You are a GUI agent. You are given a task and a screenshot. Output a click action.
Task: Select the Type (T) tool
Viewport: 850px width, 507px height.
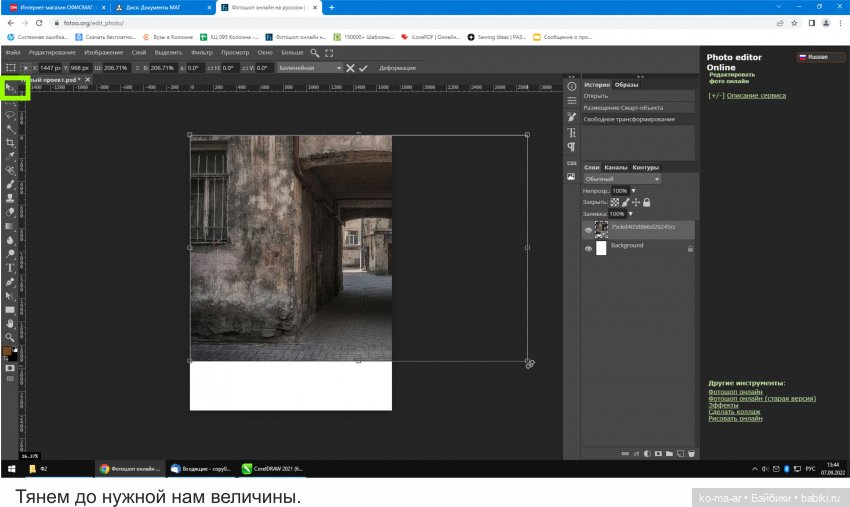point(11,268)
